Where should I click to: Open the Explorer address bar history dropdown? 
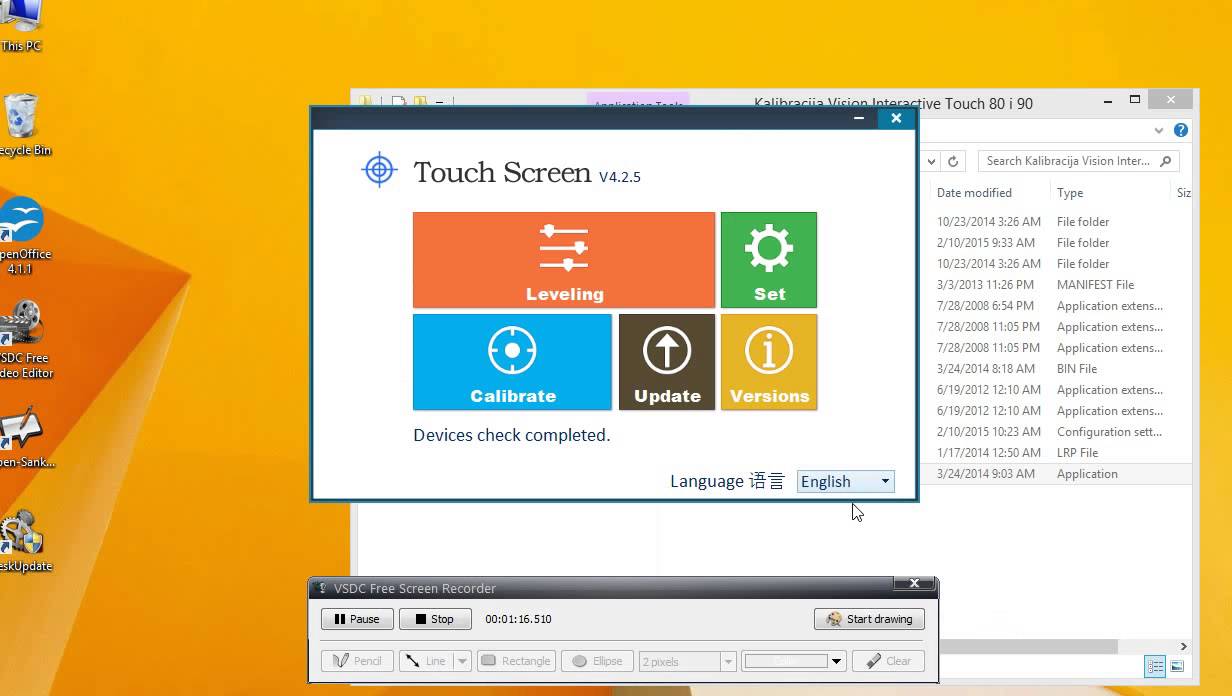(x=931, y=161)
